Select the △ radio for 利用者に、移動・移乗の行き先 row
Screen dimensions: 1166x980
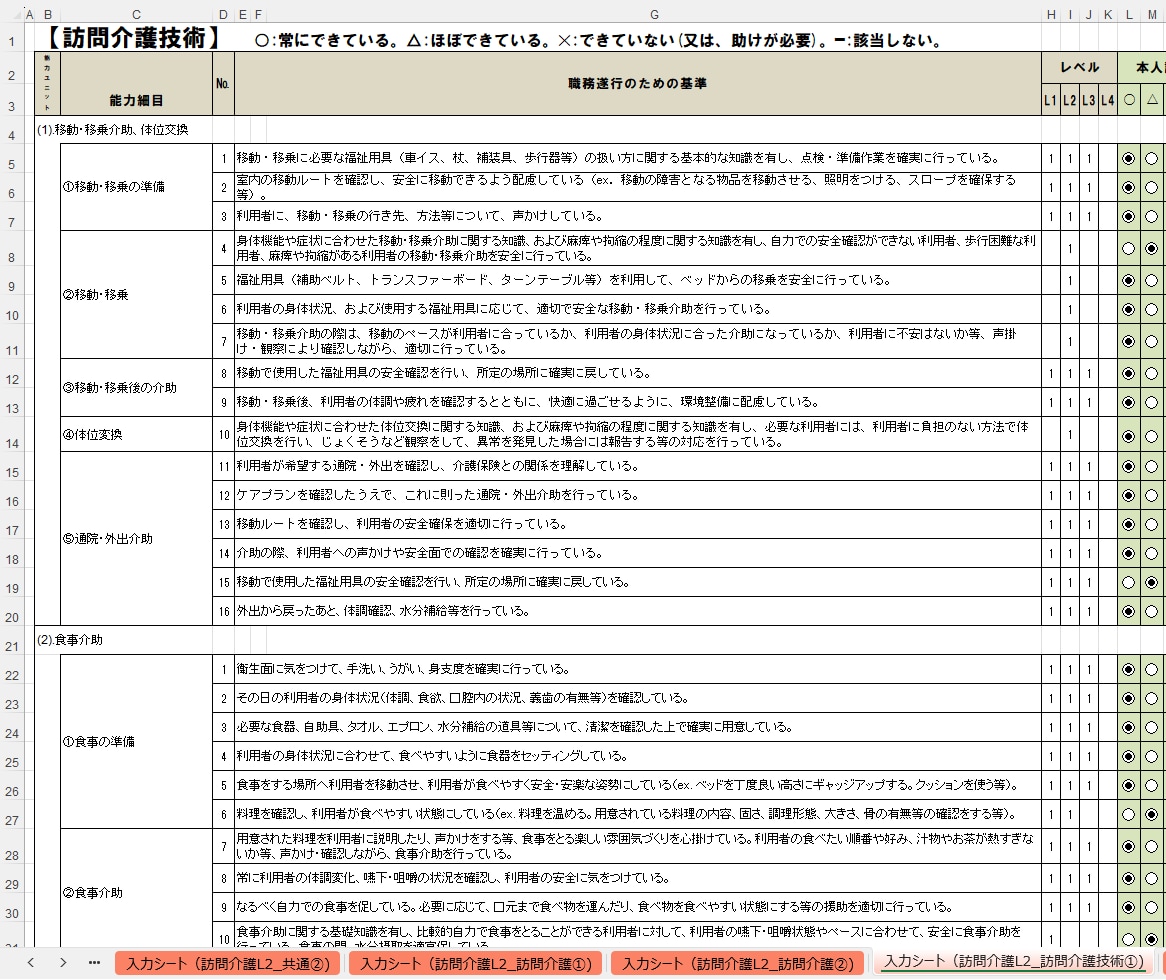coord(1151,216)
